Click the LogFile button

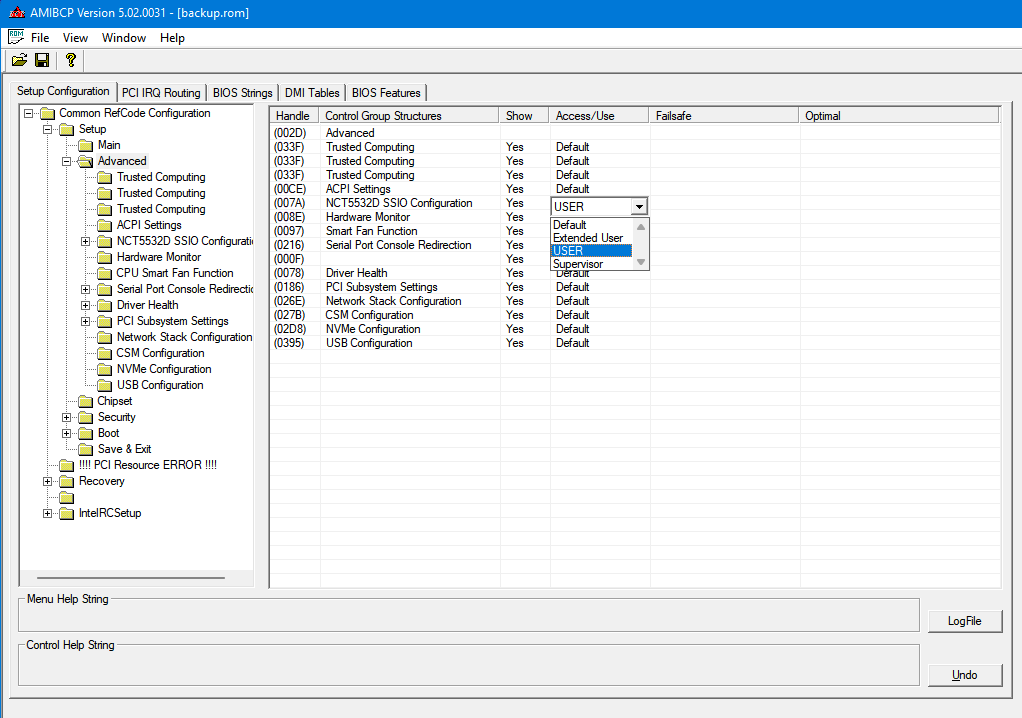[x=965, y=621]
